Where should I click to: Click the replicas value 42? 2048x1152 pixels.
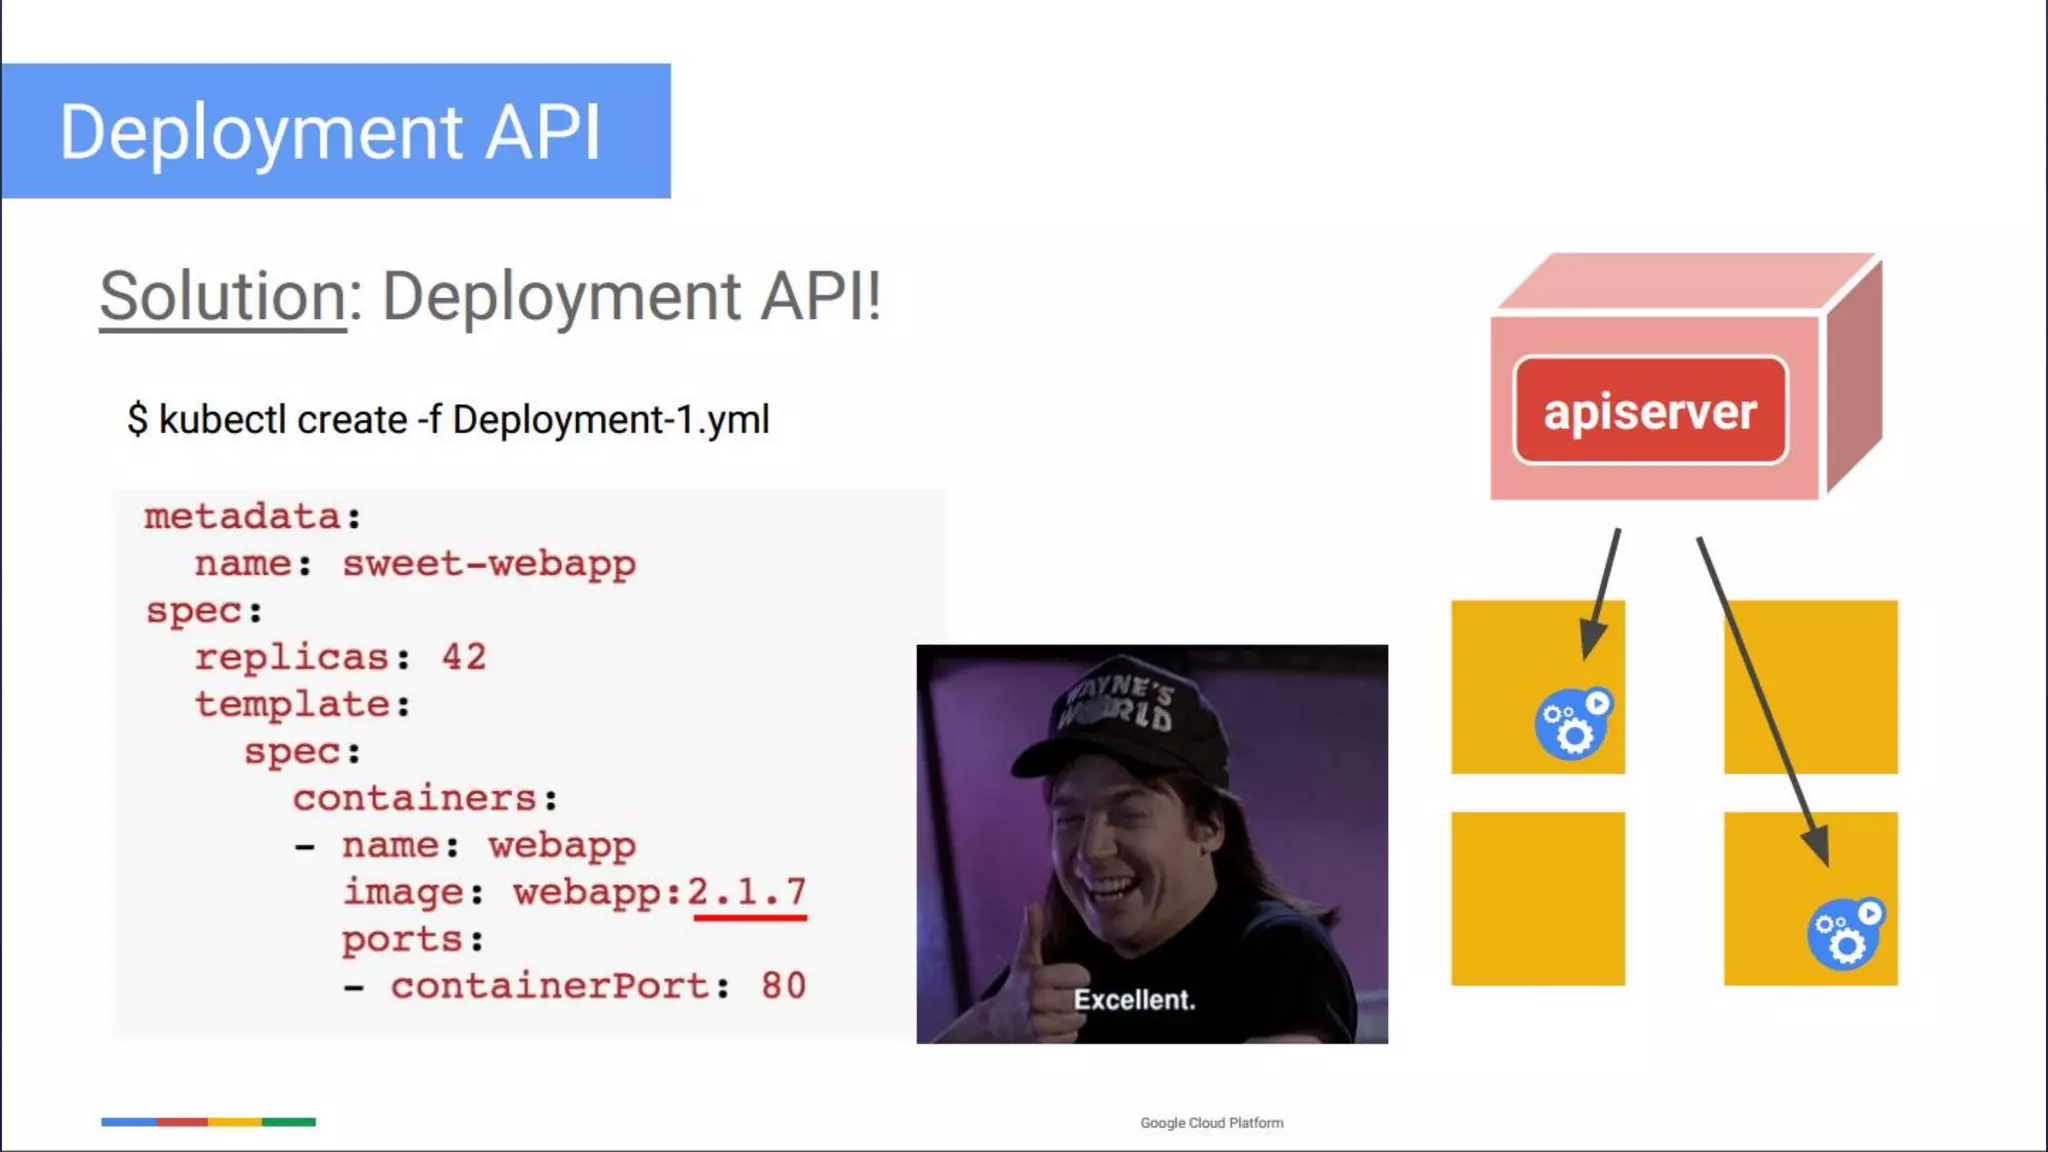click(463, 657)
